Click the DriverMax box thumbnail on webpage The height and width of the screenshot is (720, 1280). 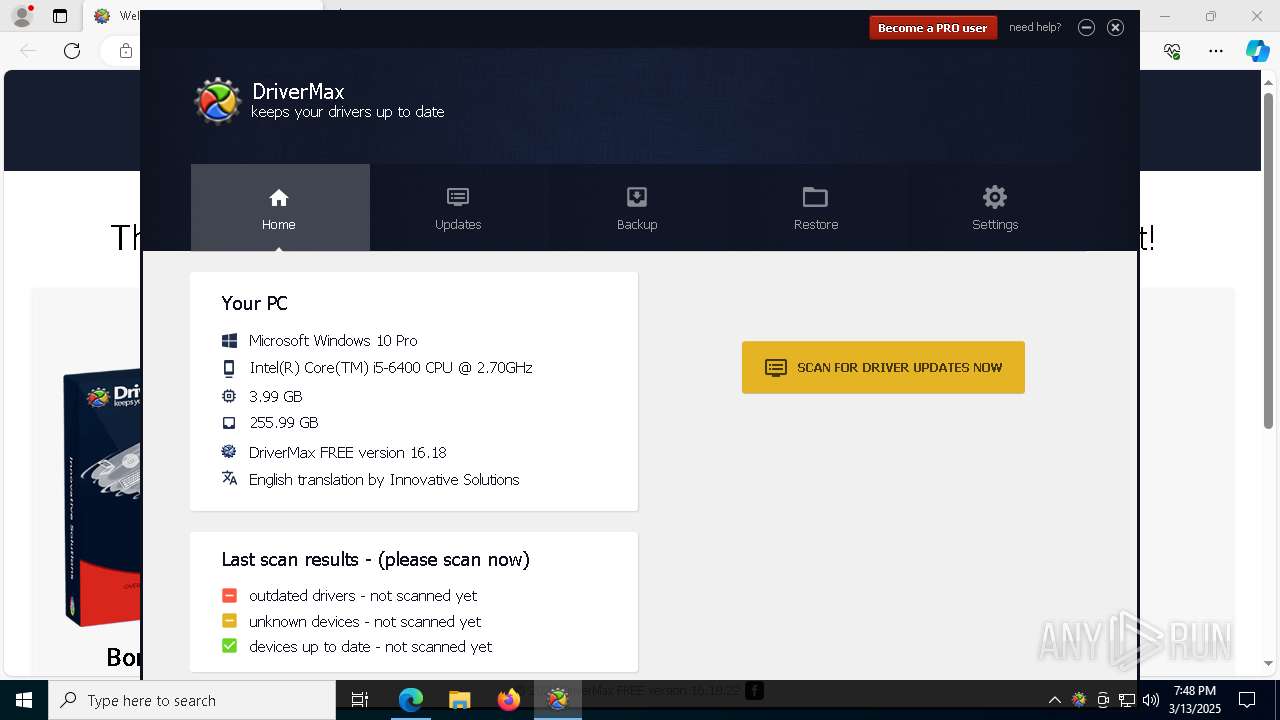pos(100,500)
